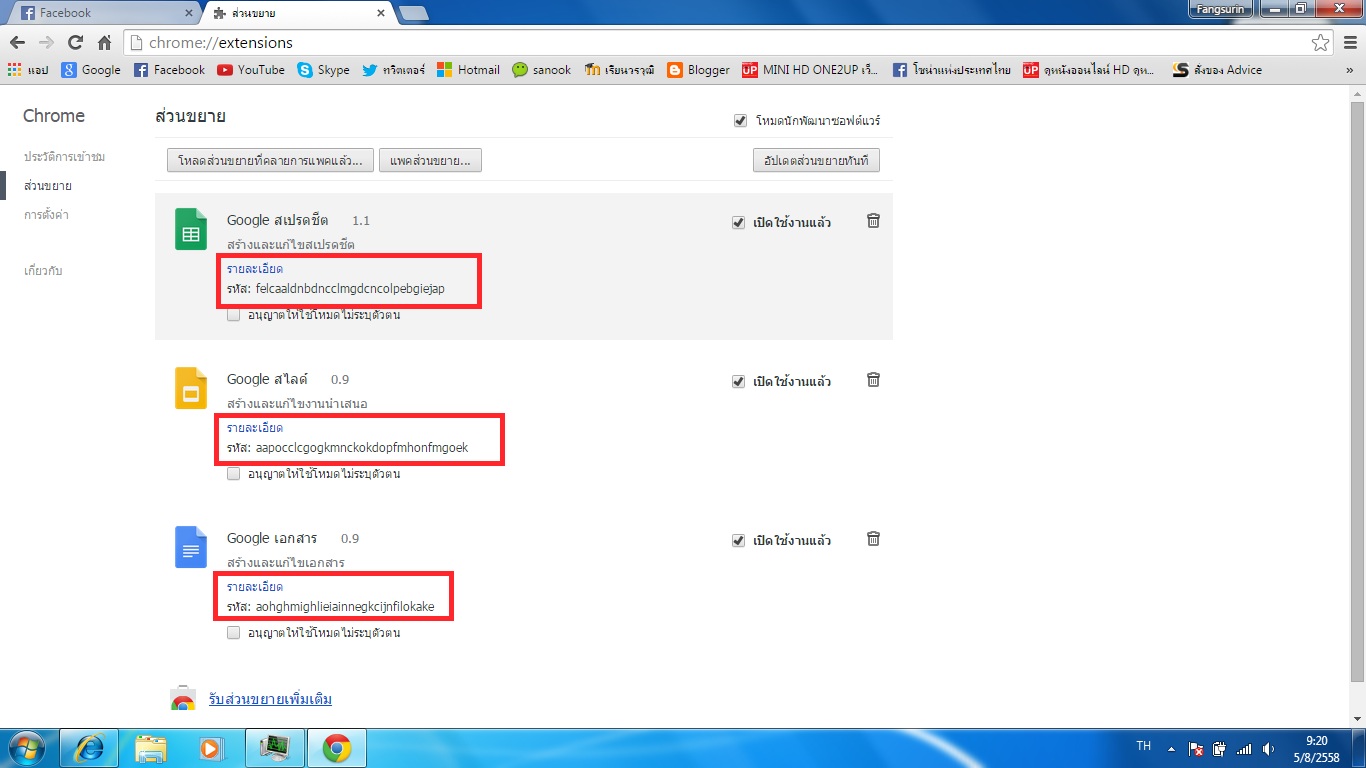Open เกี่ยวกับ about in sidebar
Viewport: 1366px width, 768px height.
click(43, 271)
